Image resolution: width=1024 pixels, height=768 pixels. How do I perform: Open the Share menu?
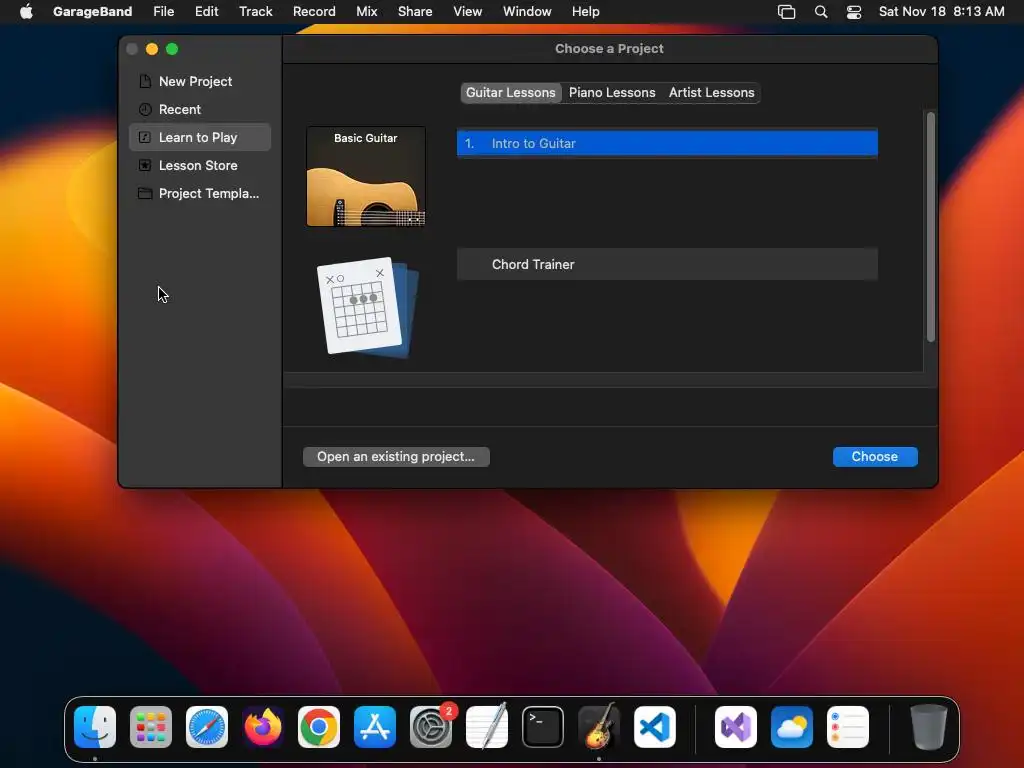click(x=415, y=12)
